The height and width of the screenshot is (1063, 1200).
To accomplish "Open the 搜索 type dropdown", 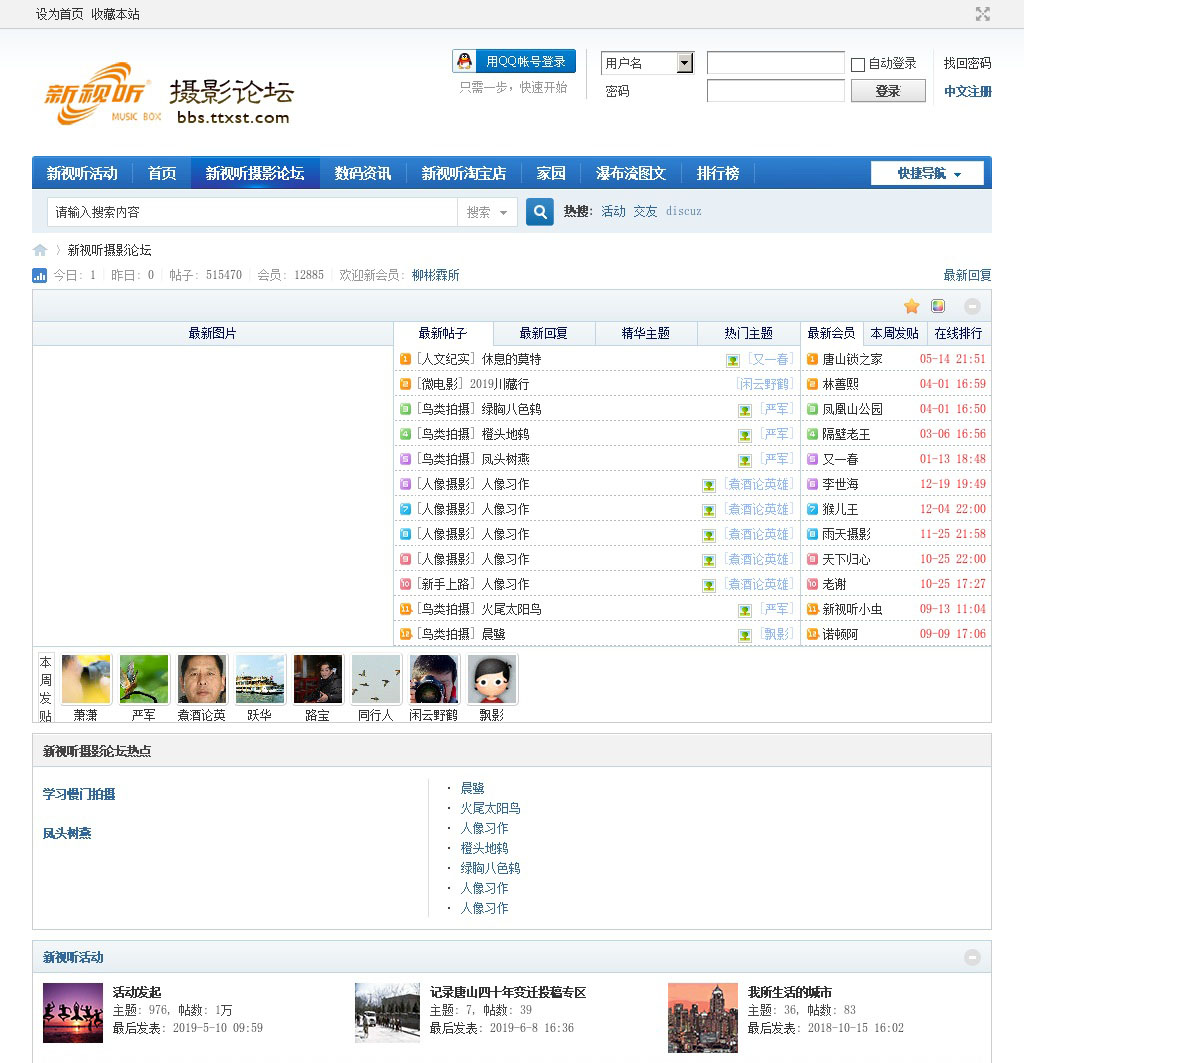I will click(487, 212).
